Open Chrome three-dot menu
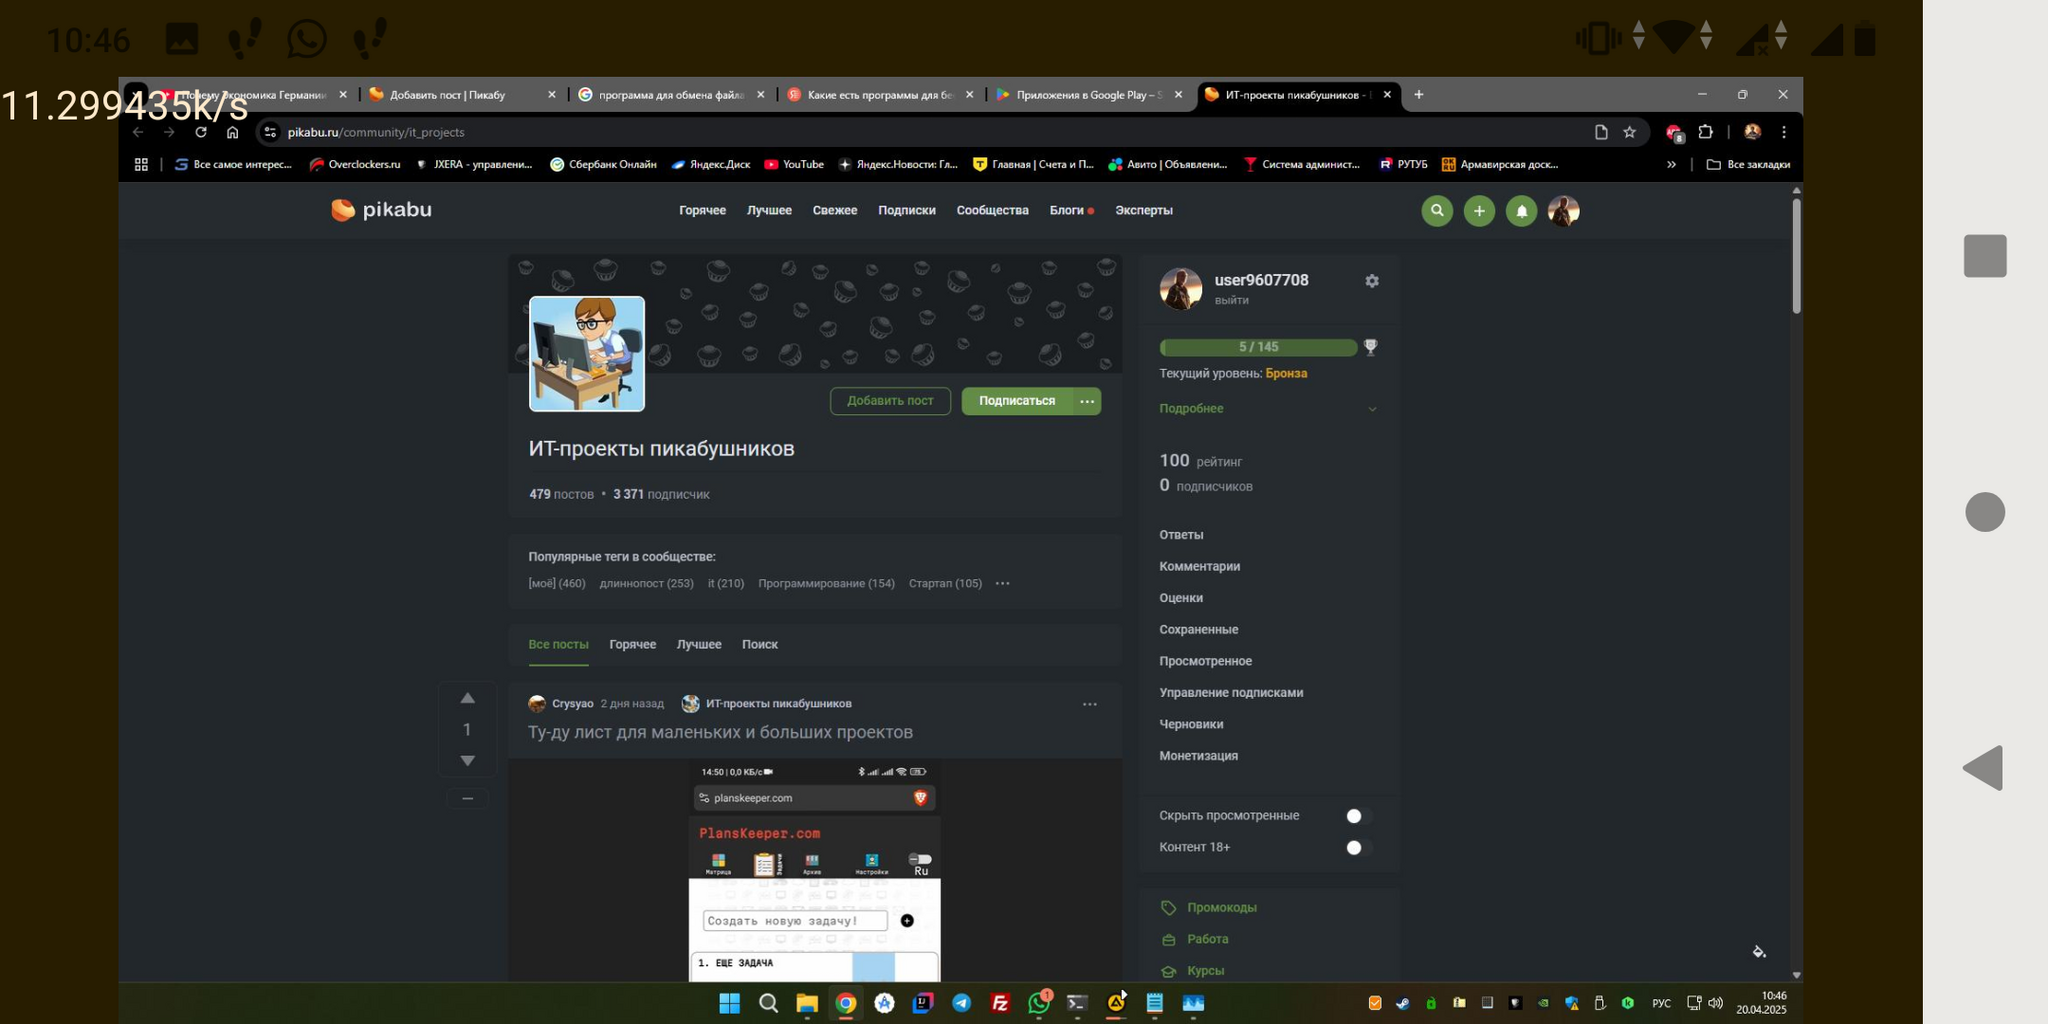This screenshot has width=2048, height=1024. click(1784, 132)
